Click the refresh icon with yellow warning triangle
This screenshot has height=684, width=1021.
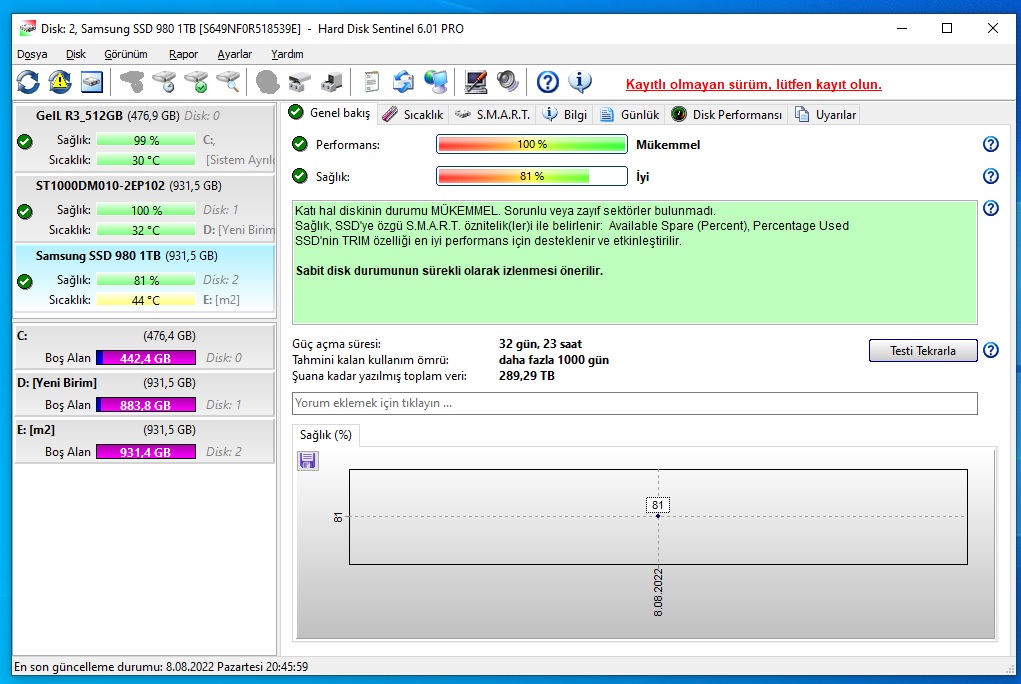pyautogui.click(x=59, y=82)
